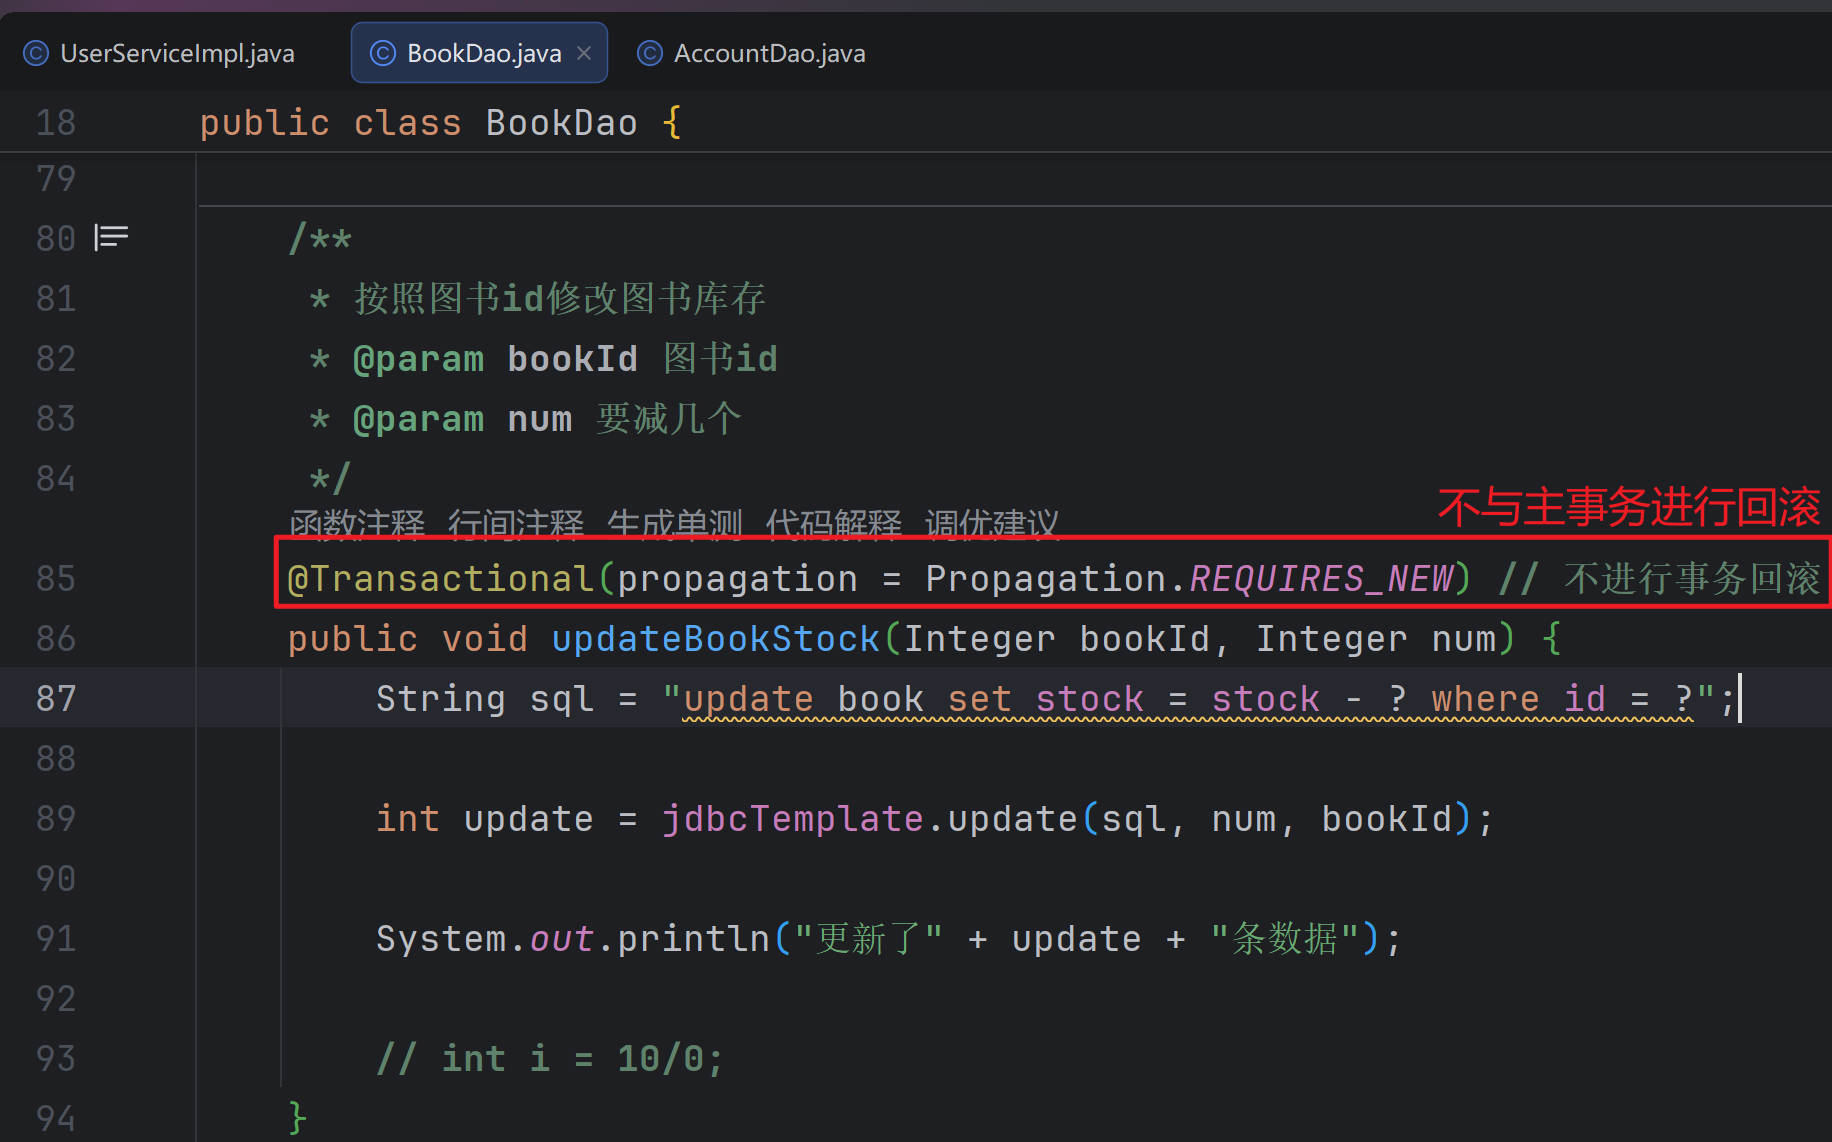This screenshot has width=1832, height=1142.
Task: Click line number 85 in the gutter
Action: point(56,578)
